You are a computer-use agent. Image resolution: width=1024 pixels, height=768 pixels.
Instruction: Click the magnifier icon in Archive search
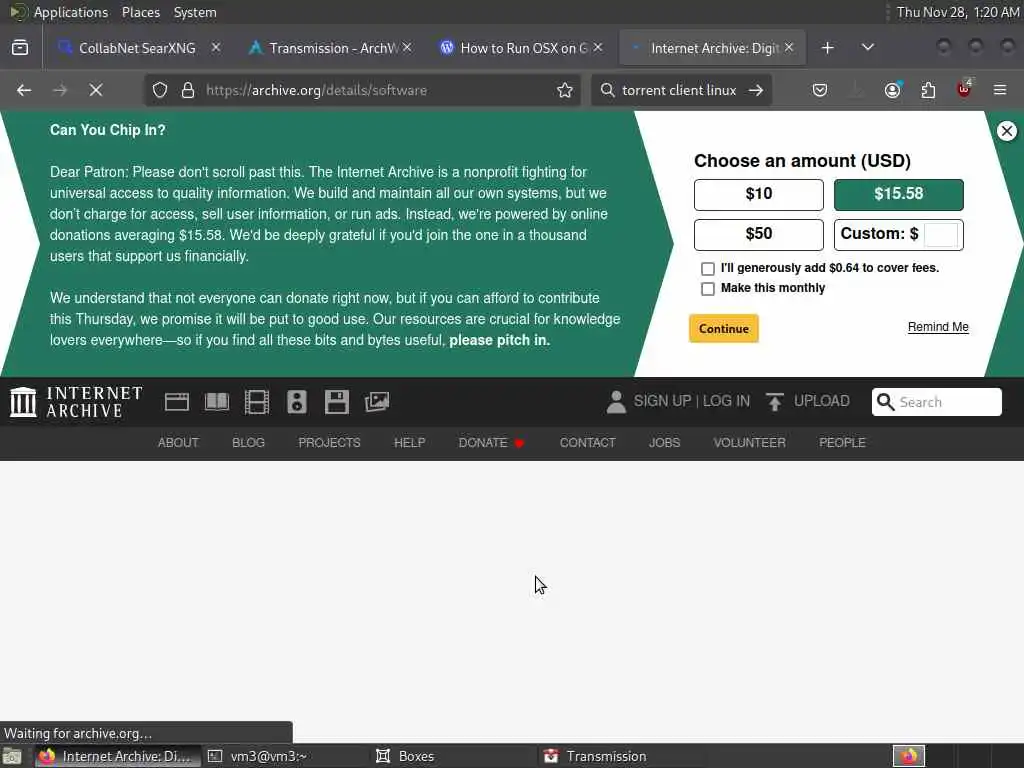pyautogui.click(x=886, y=402)
